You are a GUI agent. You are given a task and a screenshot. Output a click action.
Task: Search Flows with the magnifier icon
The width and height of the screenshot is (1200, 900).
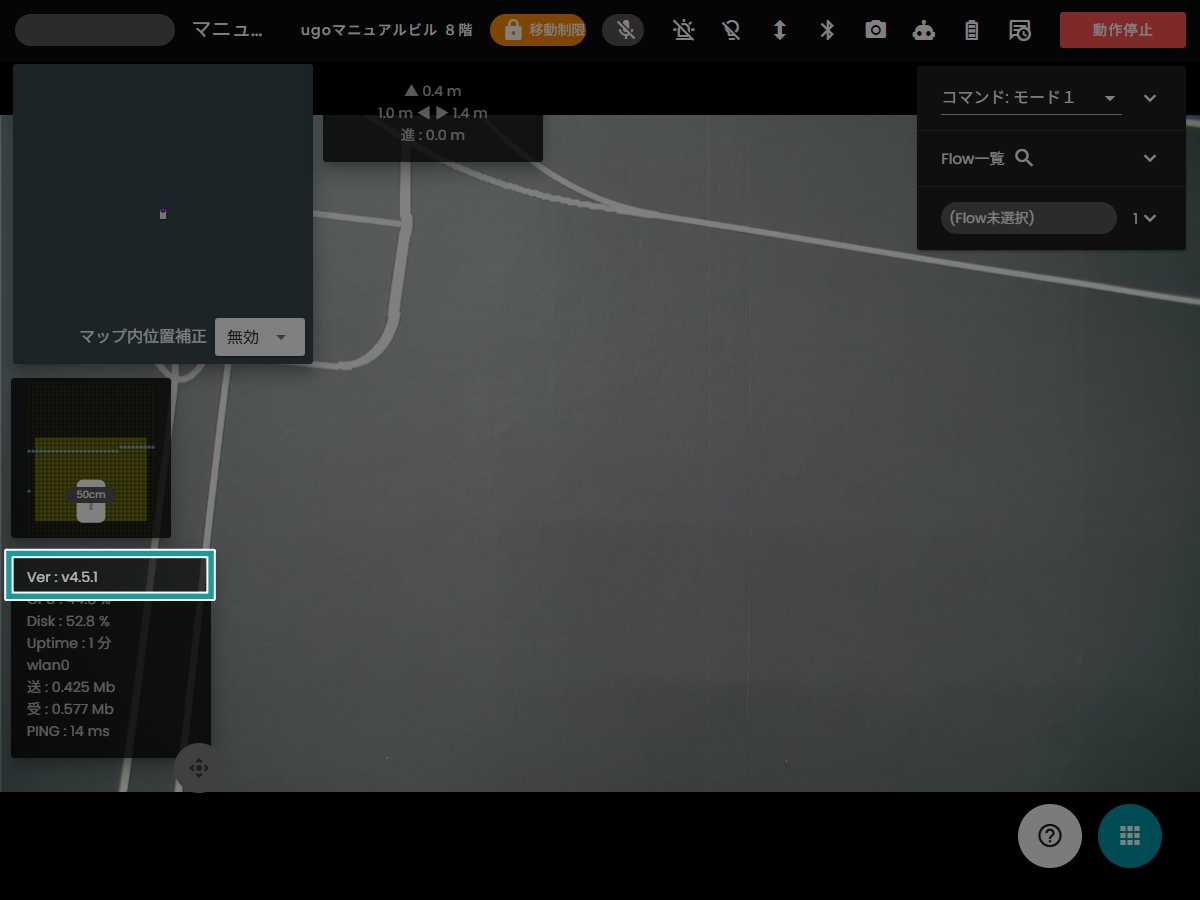tap(1024, 158)
